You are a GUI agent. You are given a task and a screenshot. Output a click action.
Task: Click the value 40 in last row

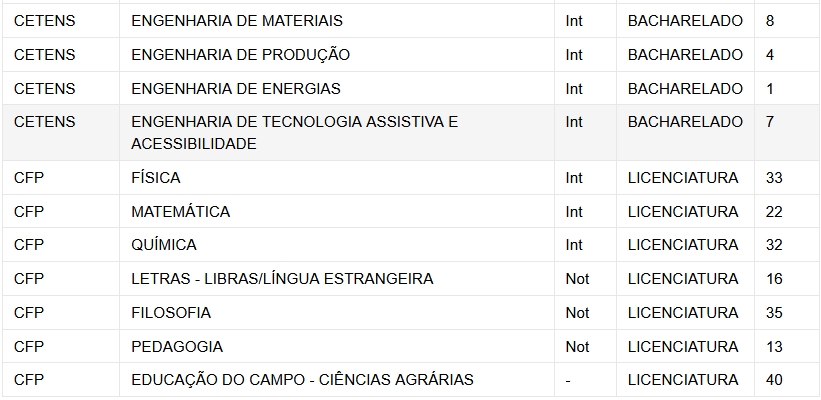[774, 380]
